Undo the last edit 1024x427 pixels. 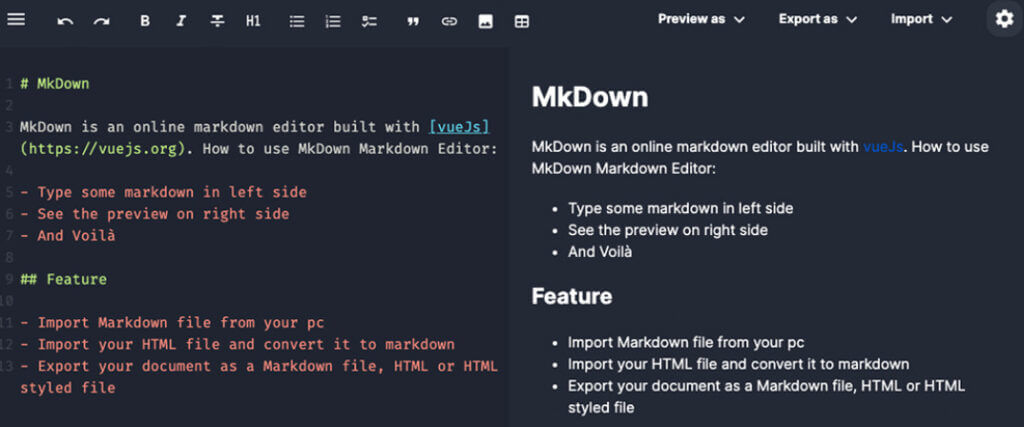pos(65,22)
